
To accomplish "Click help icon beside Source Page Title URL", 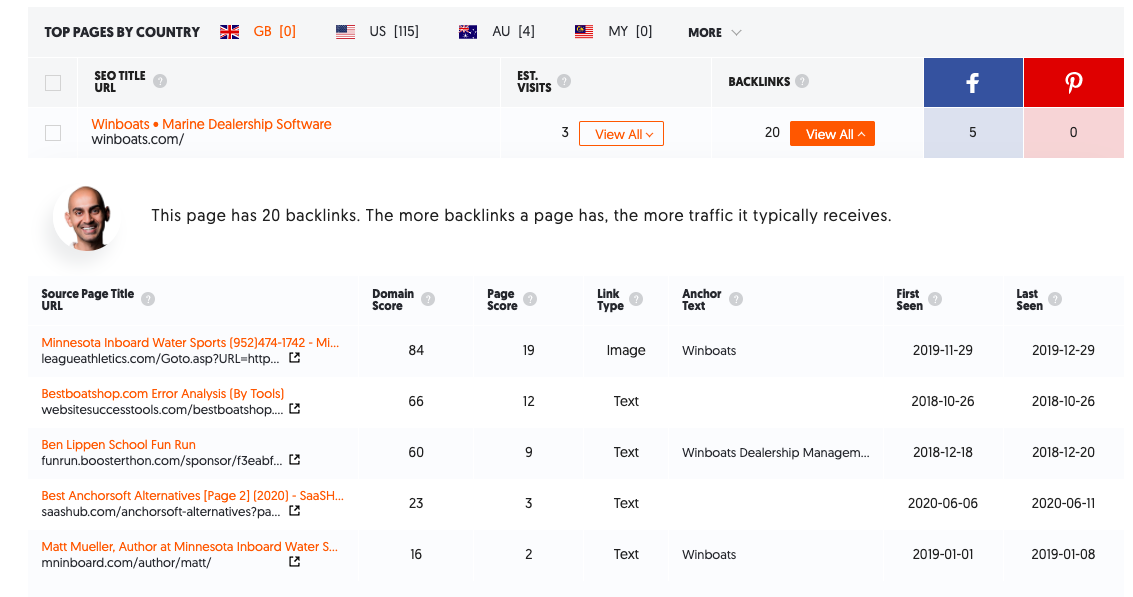I will (x=148, y=298).
